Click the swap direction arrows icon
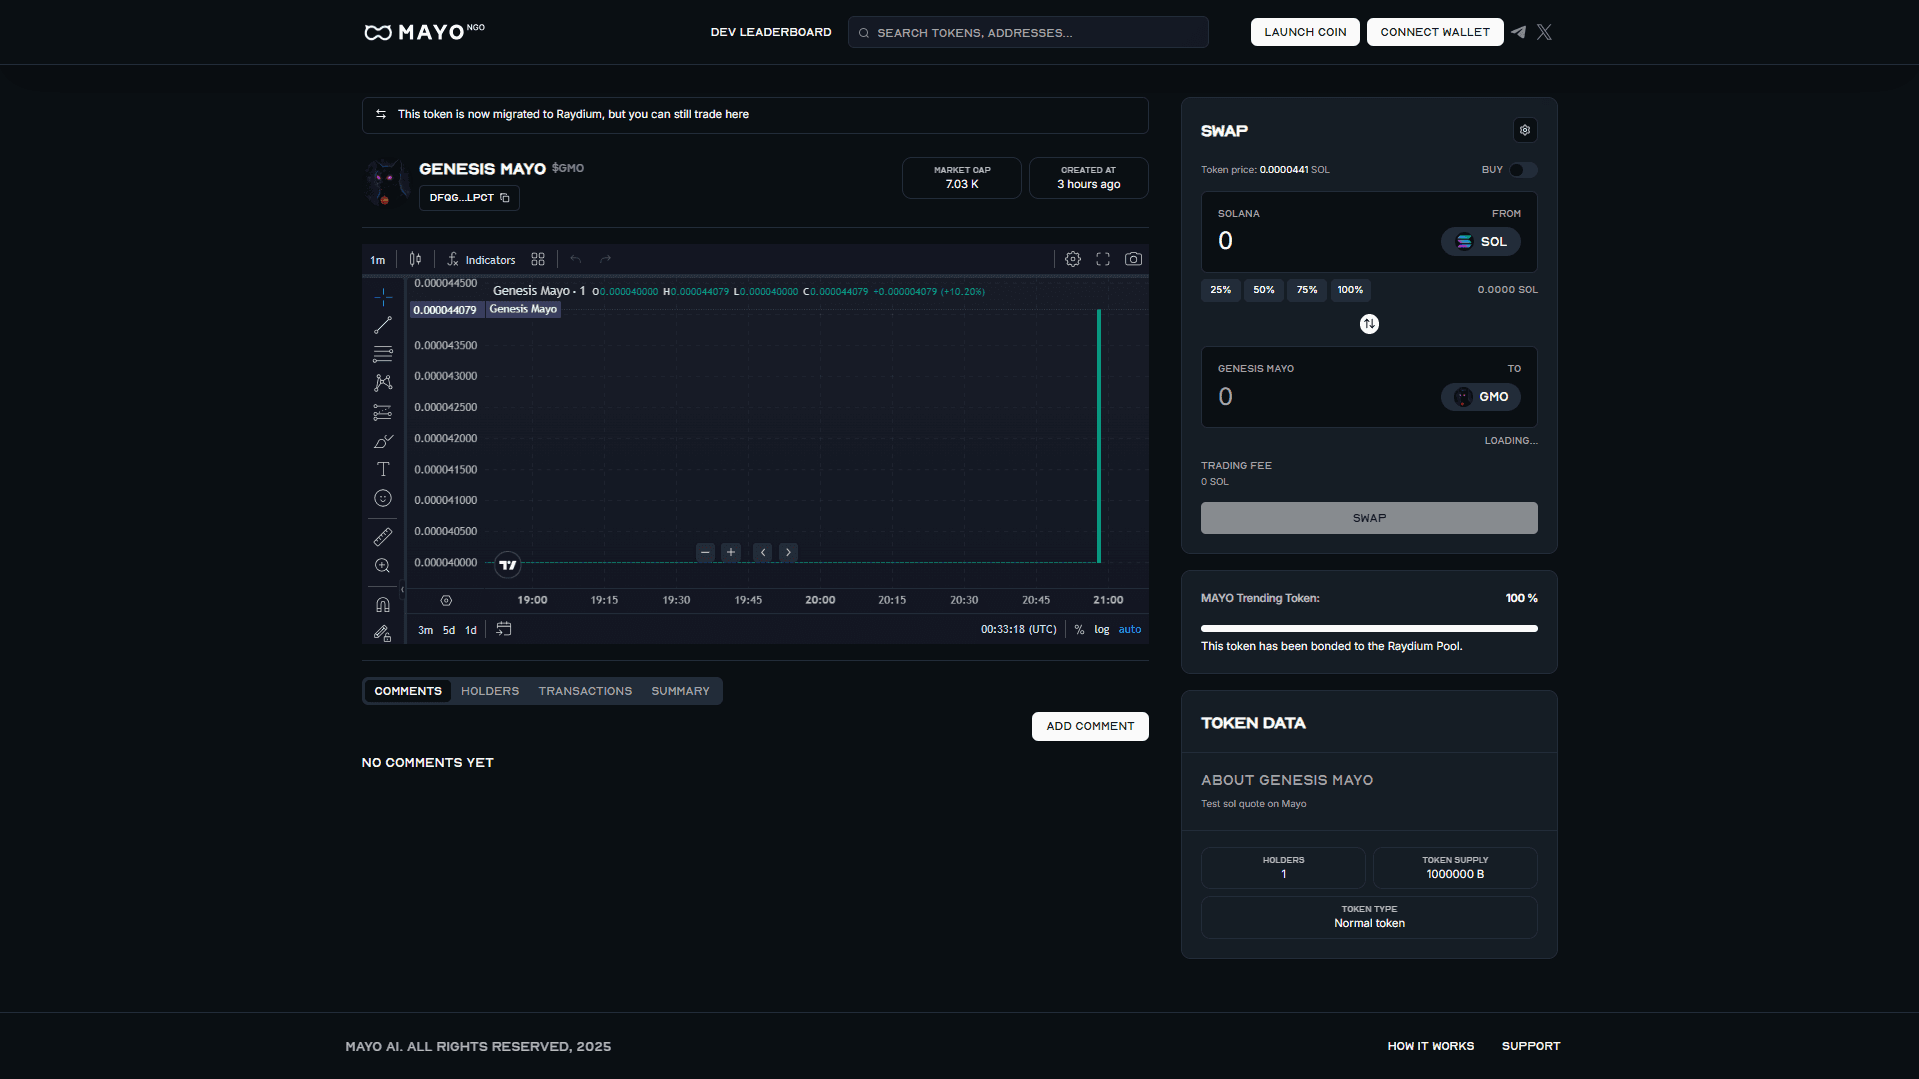 1369,324
